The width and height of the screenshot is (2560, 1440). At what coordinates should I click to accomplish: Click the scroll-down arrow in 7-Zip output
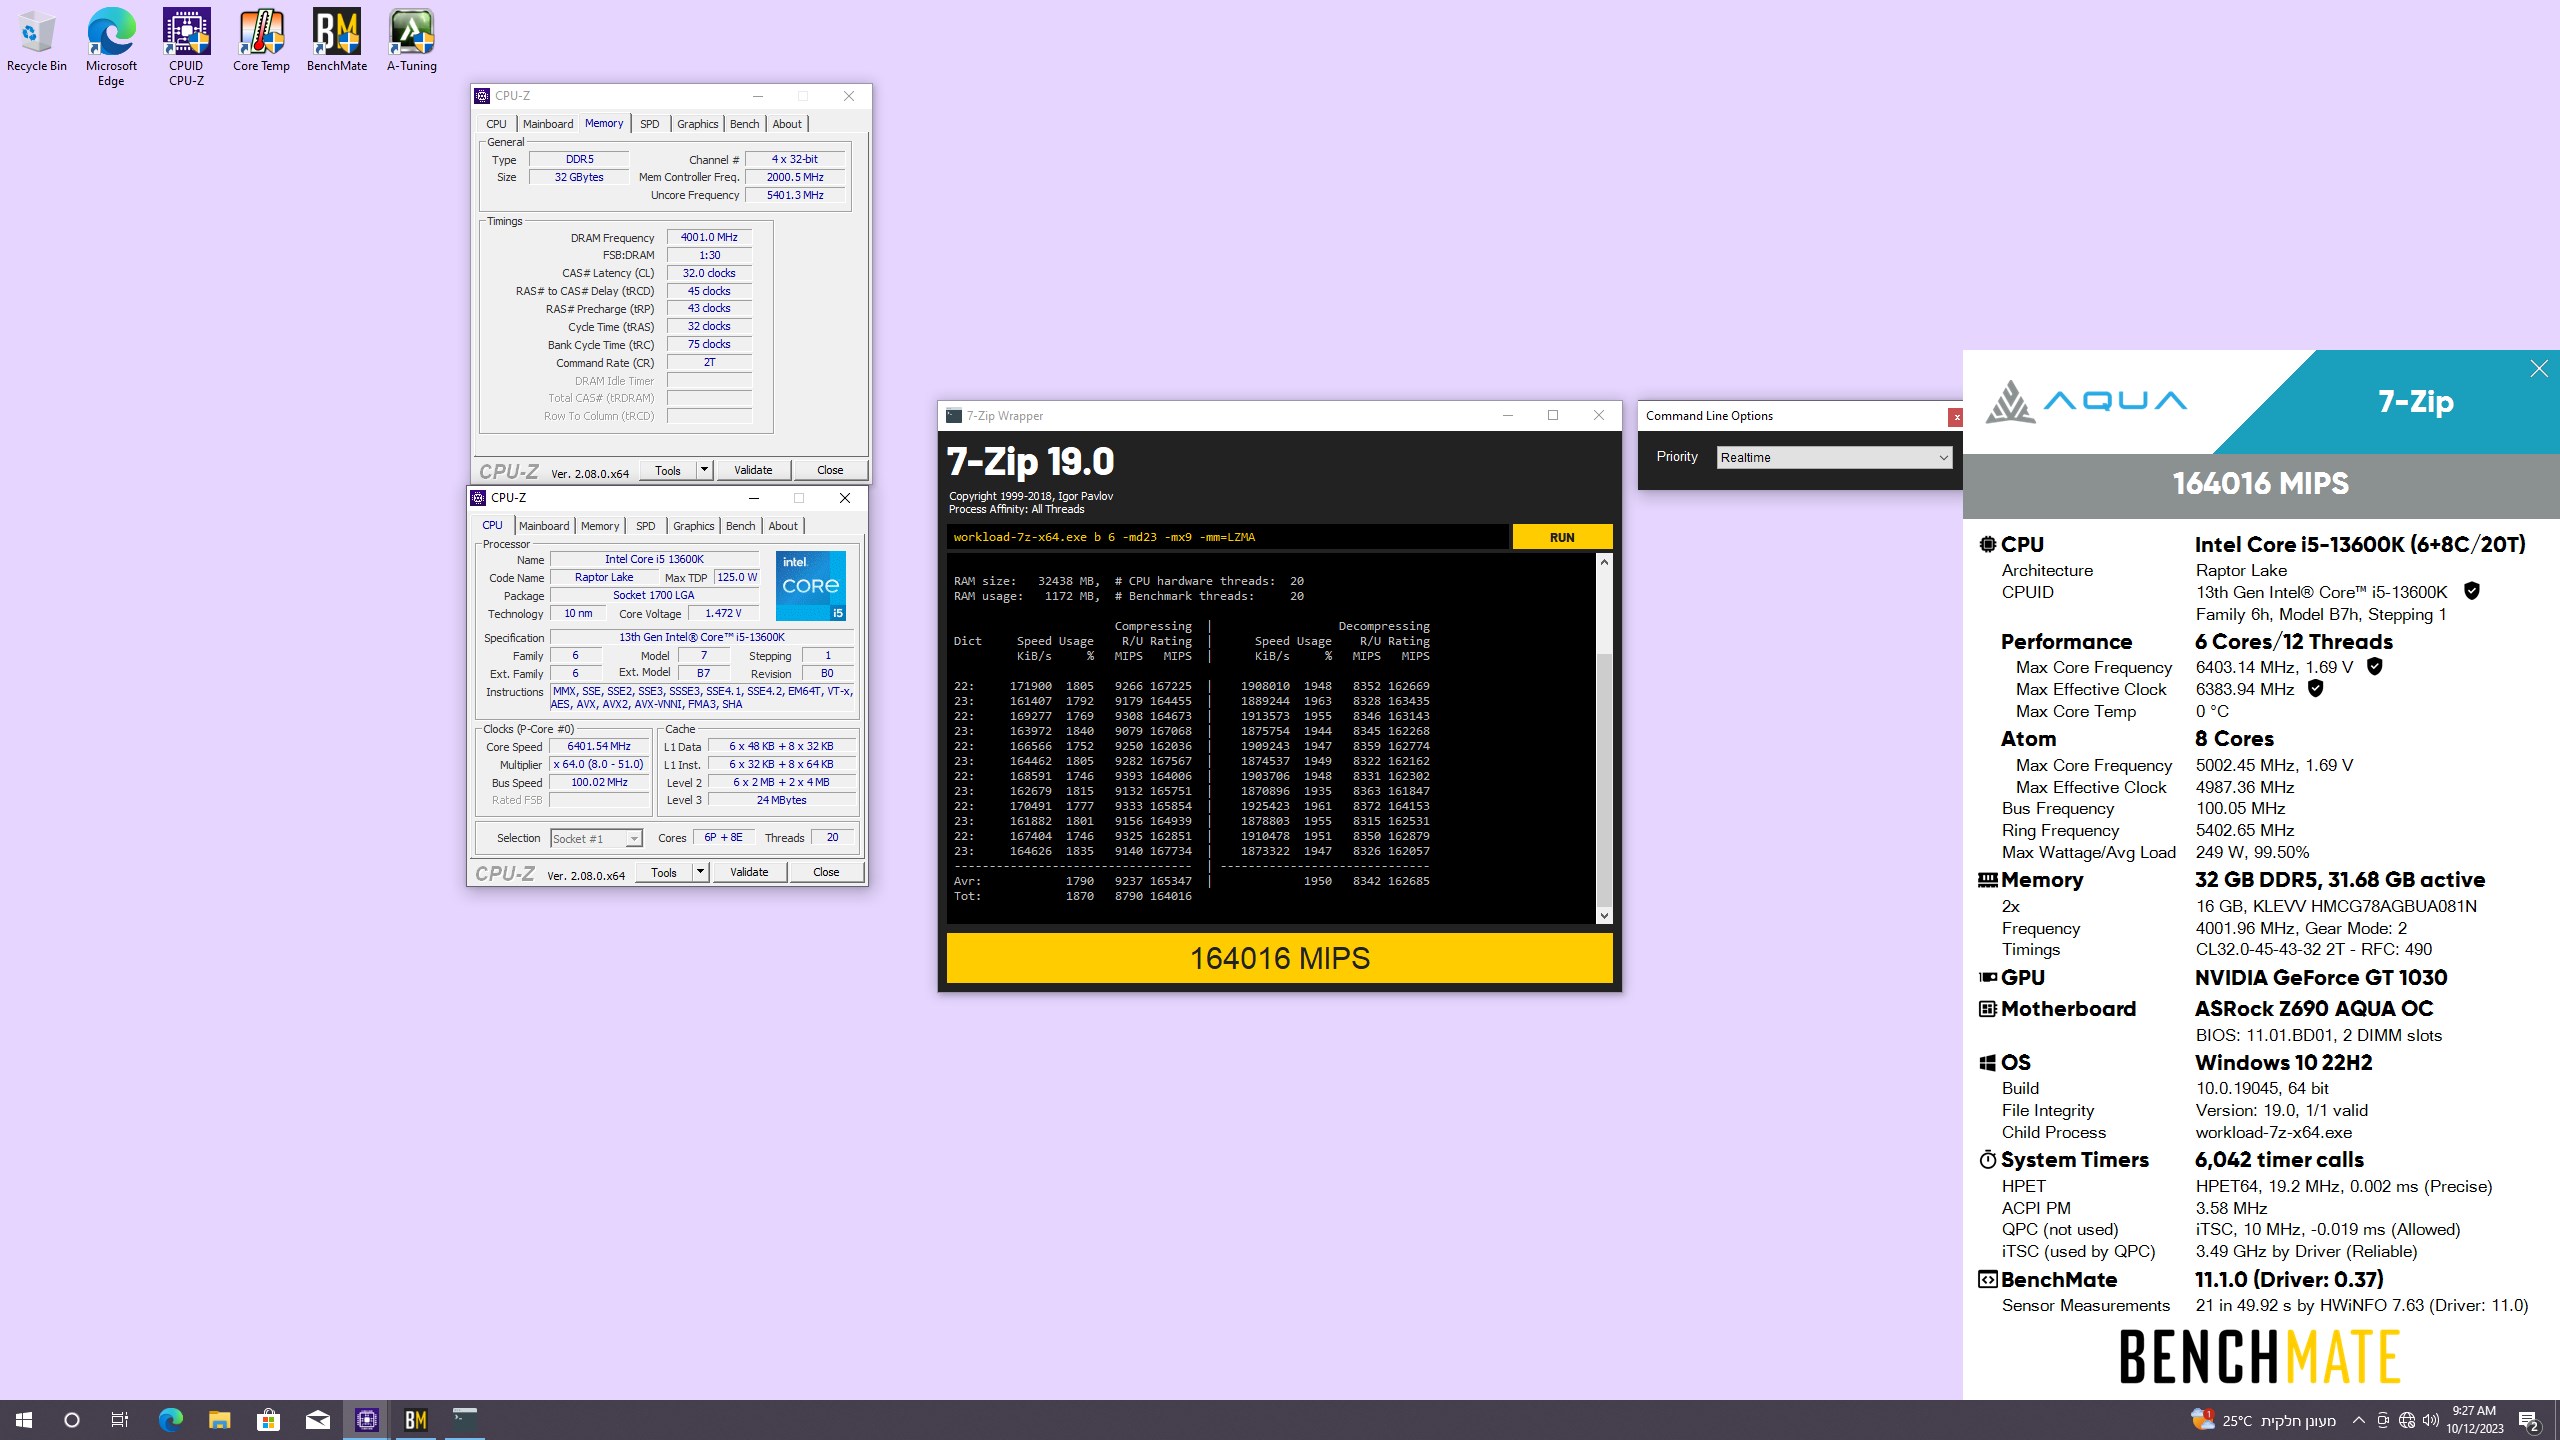(x=1604, y=915)
